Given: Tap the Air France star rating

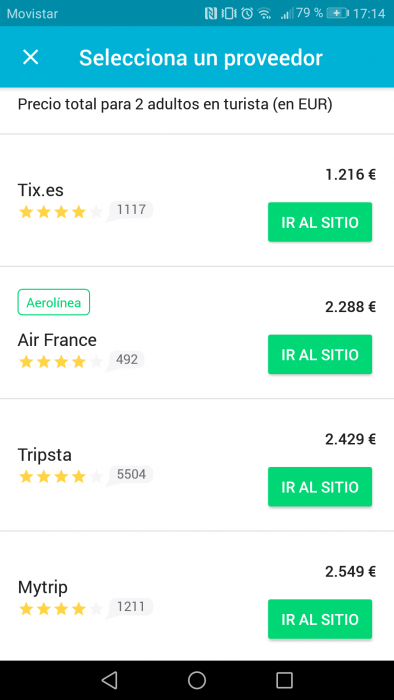Looking at the screenshot, I should tap(61, 361).
